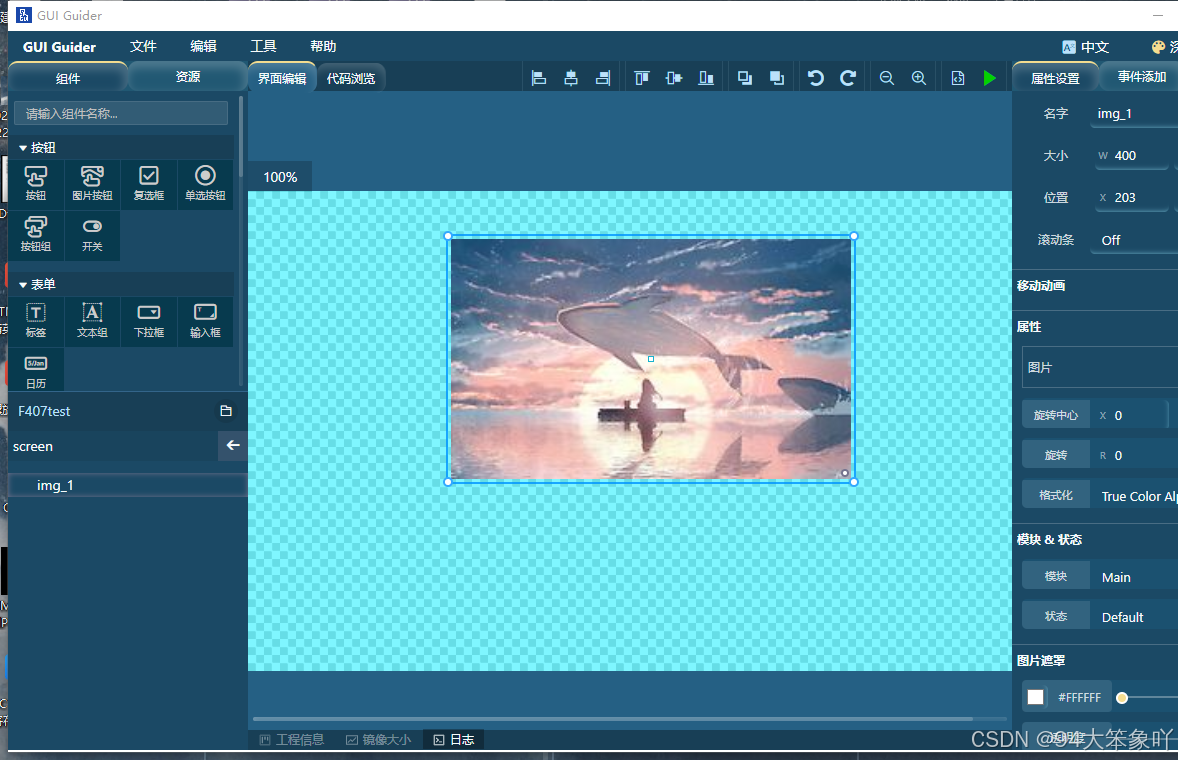This screenshot has width=1178, height=760.
Task: Click the 中文 language button
Action: [x=1086, y=47]
